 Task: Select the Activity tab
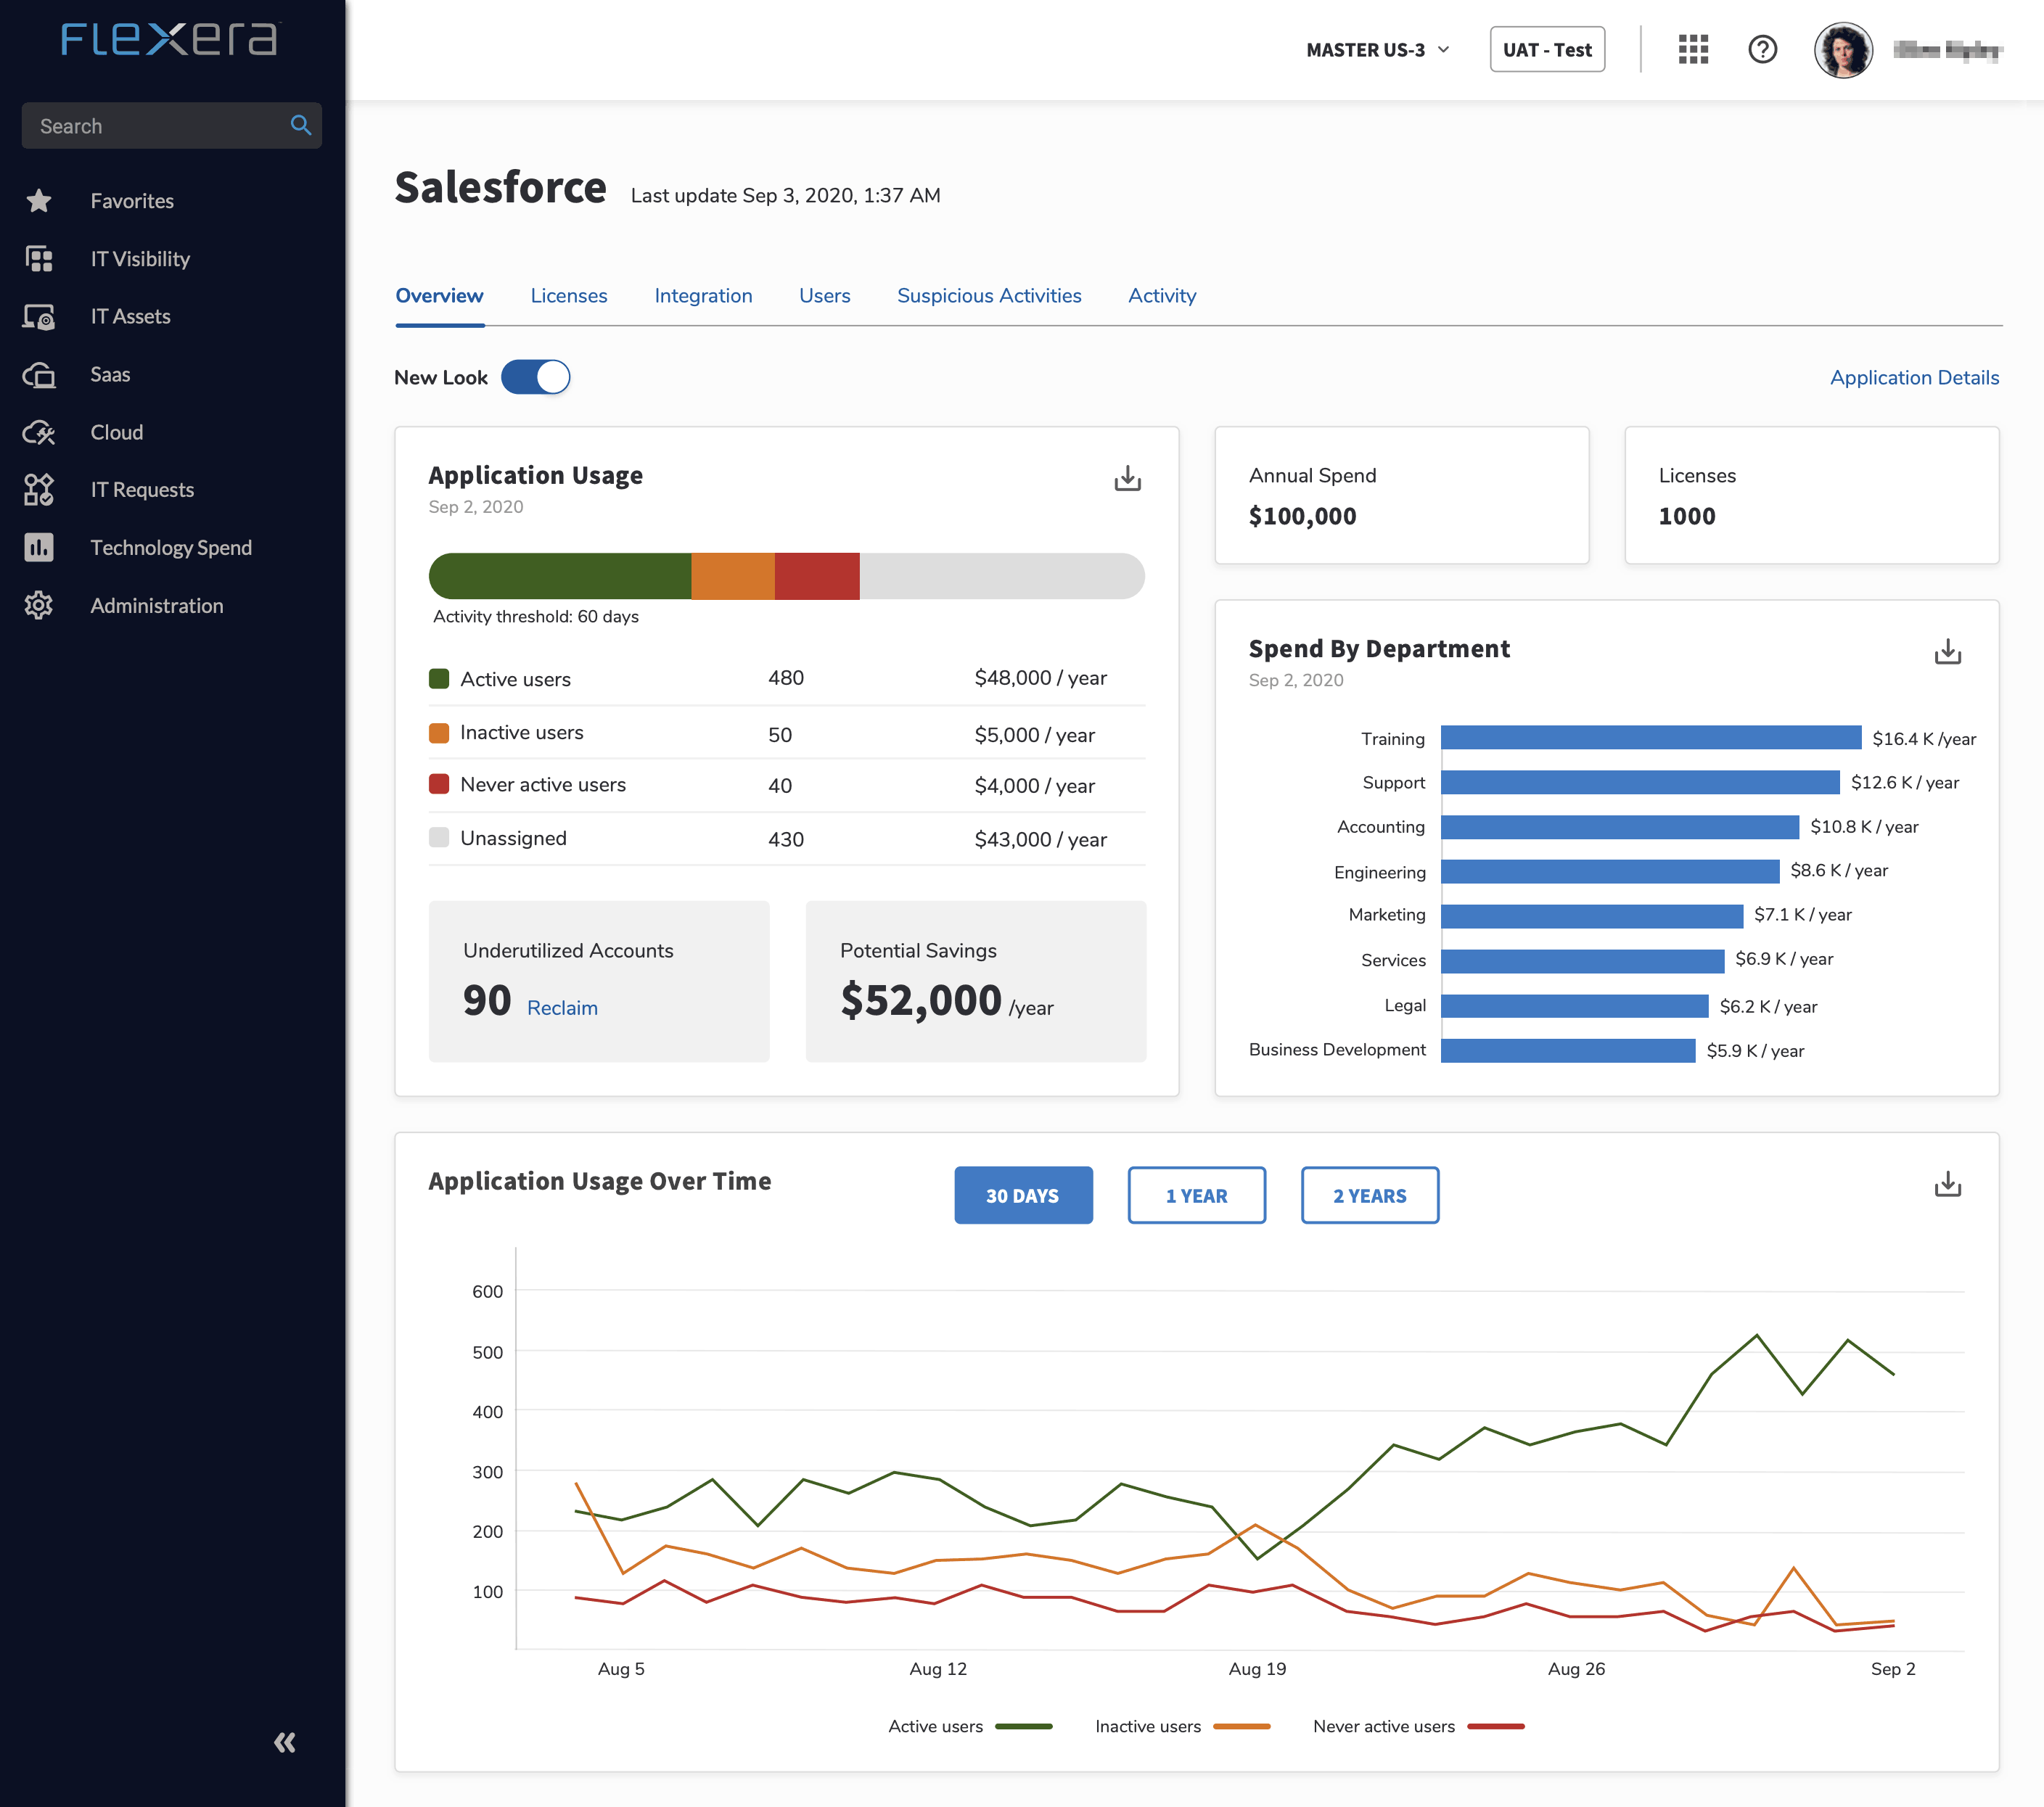1162,296
